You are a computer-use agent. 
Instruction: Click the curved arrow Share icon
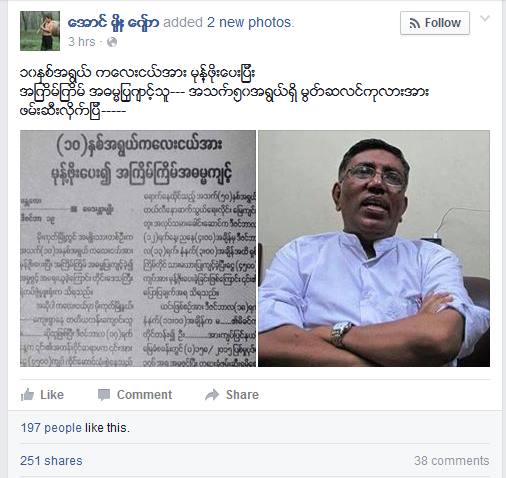[212, 395]
